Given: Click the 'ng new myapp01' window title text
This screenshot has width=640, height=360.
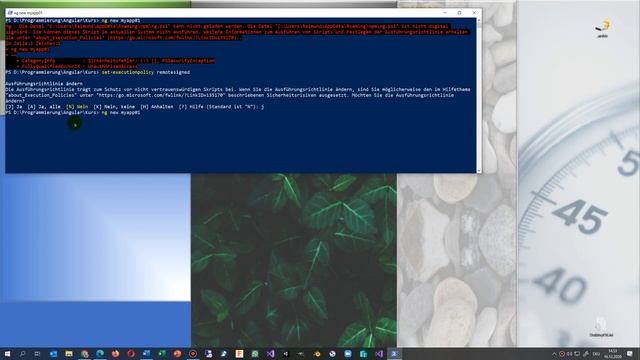Looking at the screenshot, I should 28,13.
